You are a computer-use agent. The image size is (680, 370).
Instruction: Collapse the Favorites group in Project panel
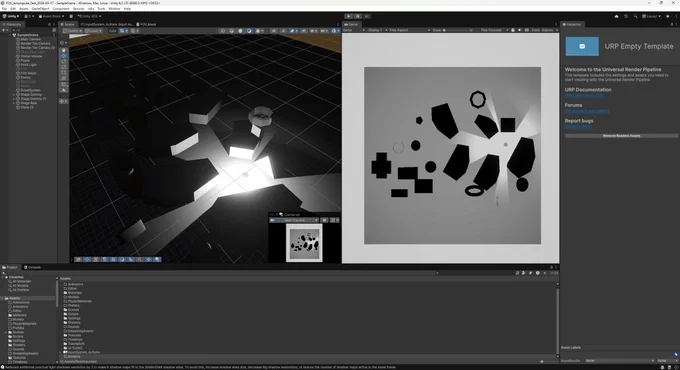tap(3, 277)
